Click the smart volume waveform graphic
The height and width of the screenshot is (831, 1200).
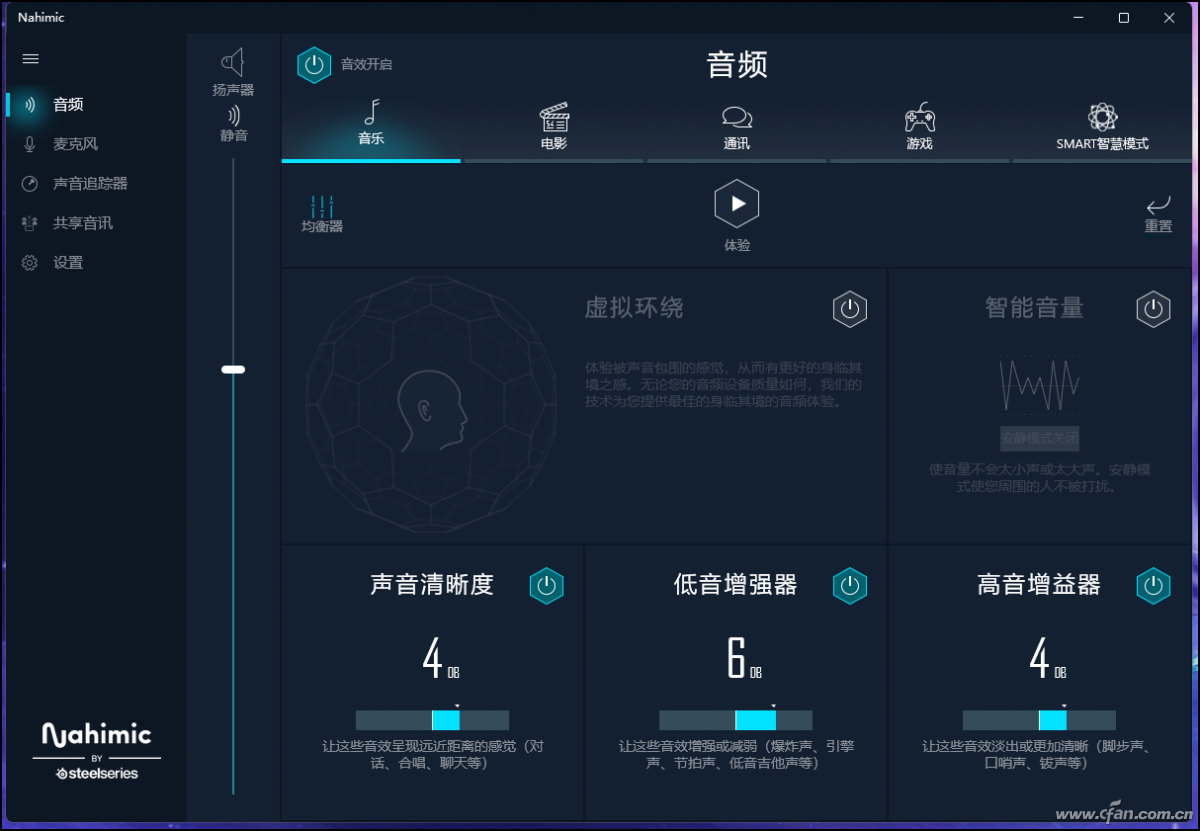(x=1040, y=384)
